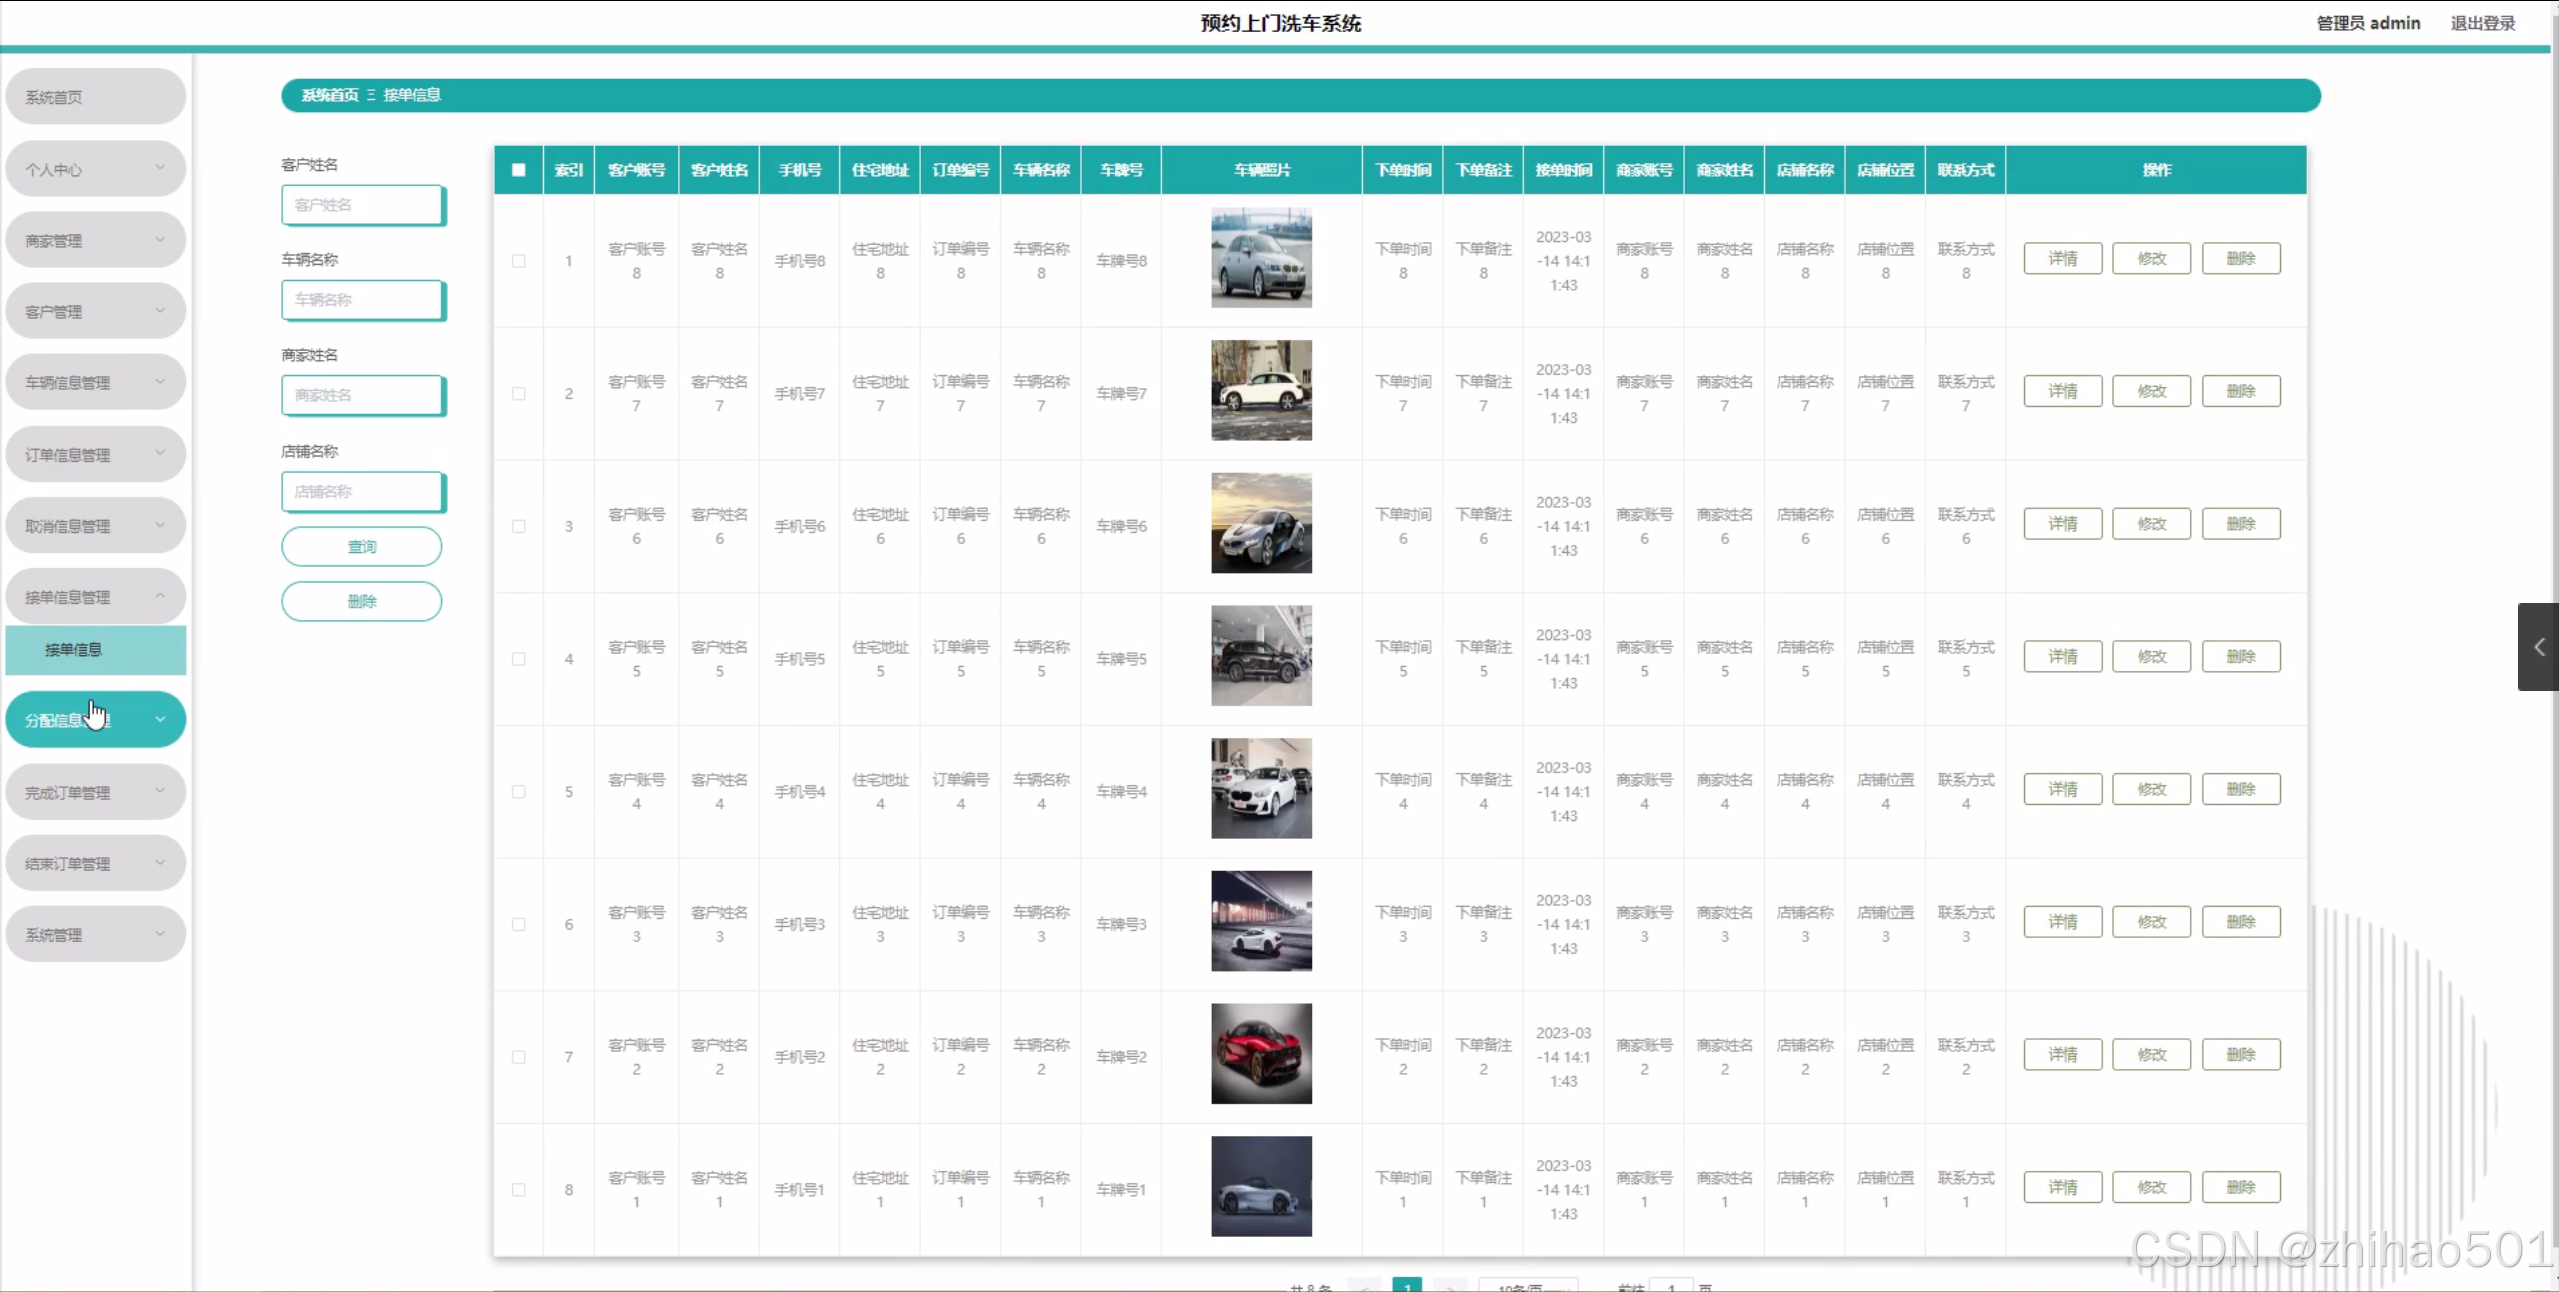2559x1292 pixels.
Task: Click the white SUV vehicle picture
Action: [x=1261, y=391]
